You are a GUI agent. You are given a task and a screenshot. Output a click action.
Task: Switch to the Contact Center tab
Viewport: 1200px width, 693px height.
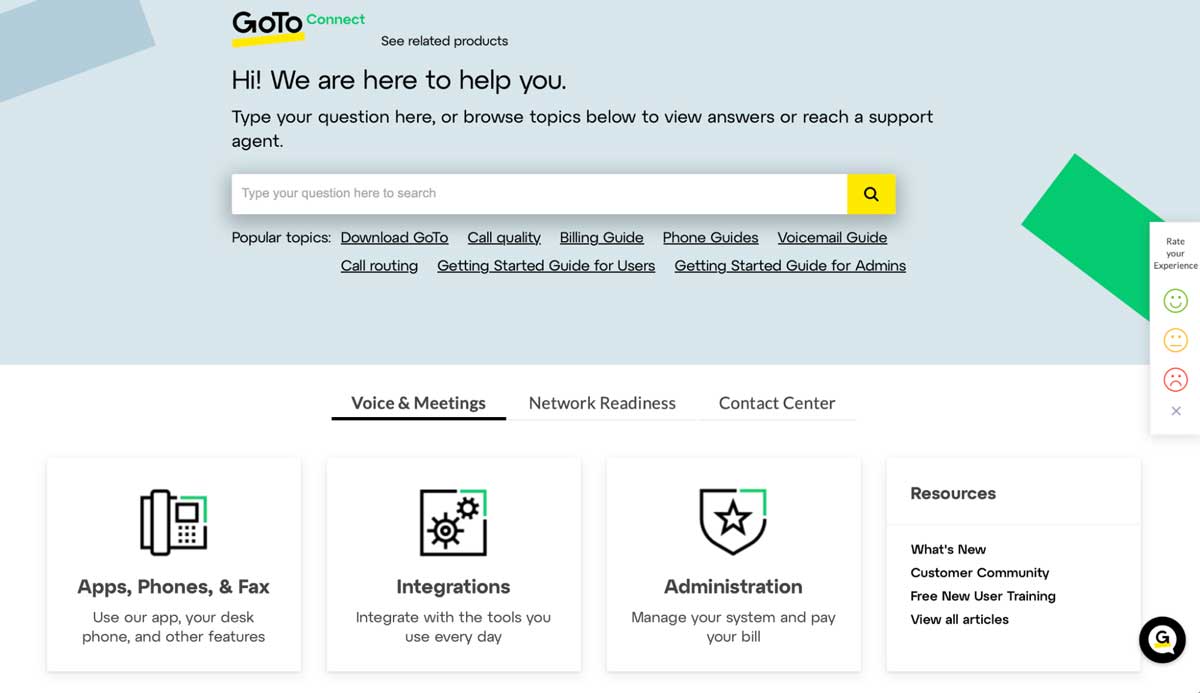coord(776,403)
